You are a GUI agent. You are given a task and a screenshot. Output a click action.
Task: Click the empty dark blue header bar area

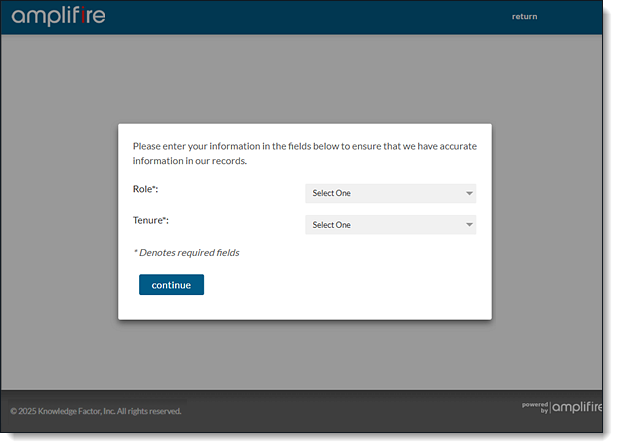pyautogui.click(x=300, y=16)
